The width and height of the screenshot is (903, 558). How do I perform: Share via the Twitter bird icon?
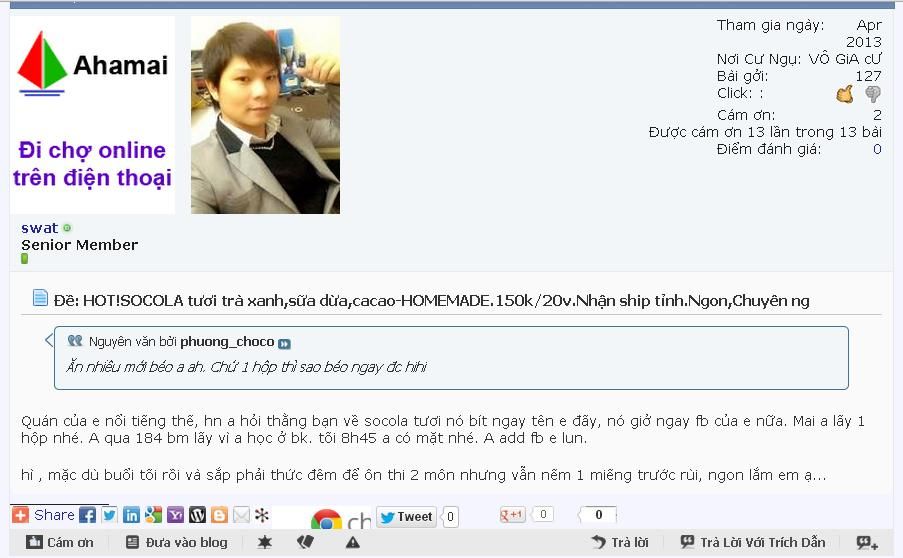[x=109, y=515]
